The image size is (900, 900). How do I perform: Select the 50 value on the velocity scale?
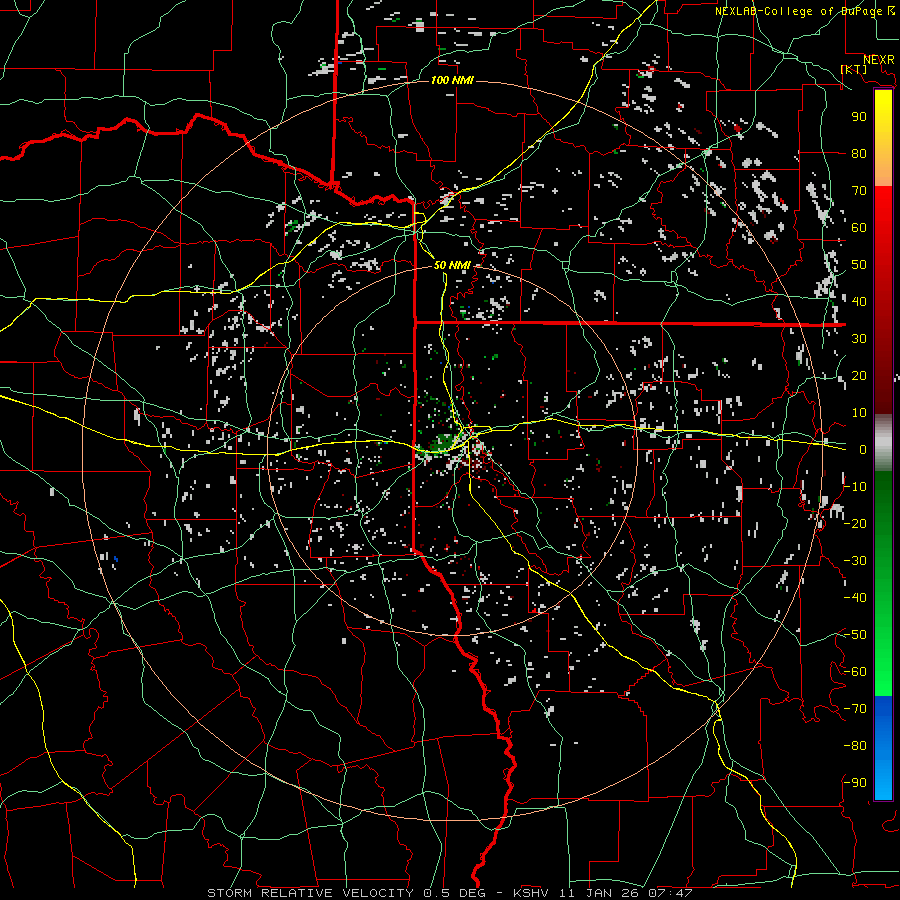pyautogui.click(x=859, y=265)
